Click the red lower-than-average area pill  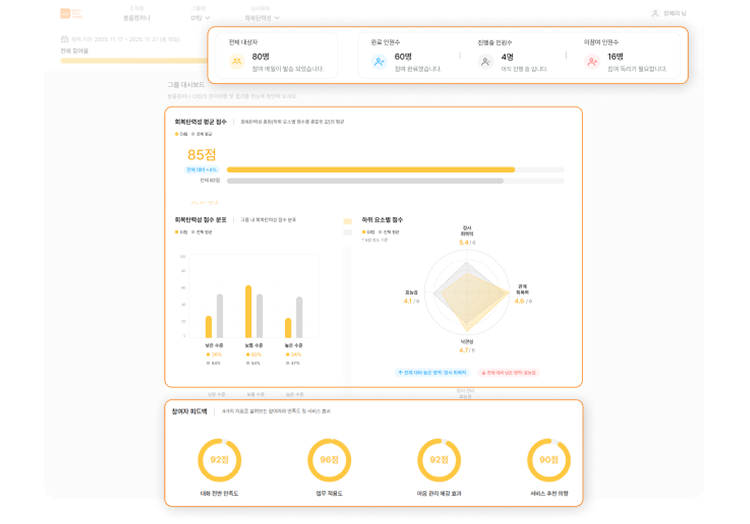[508, 372]
